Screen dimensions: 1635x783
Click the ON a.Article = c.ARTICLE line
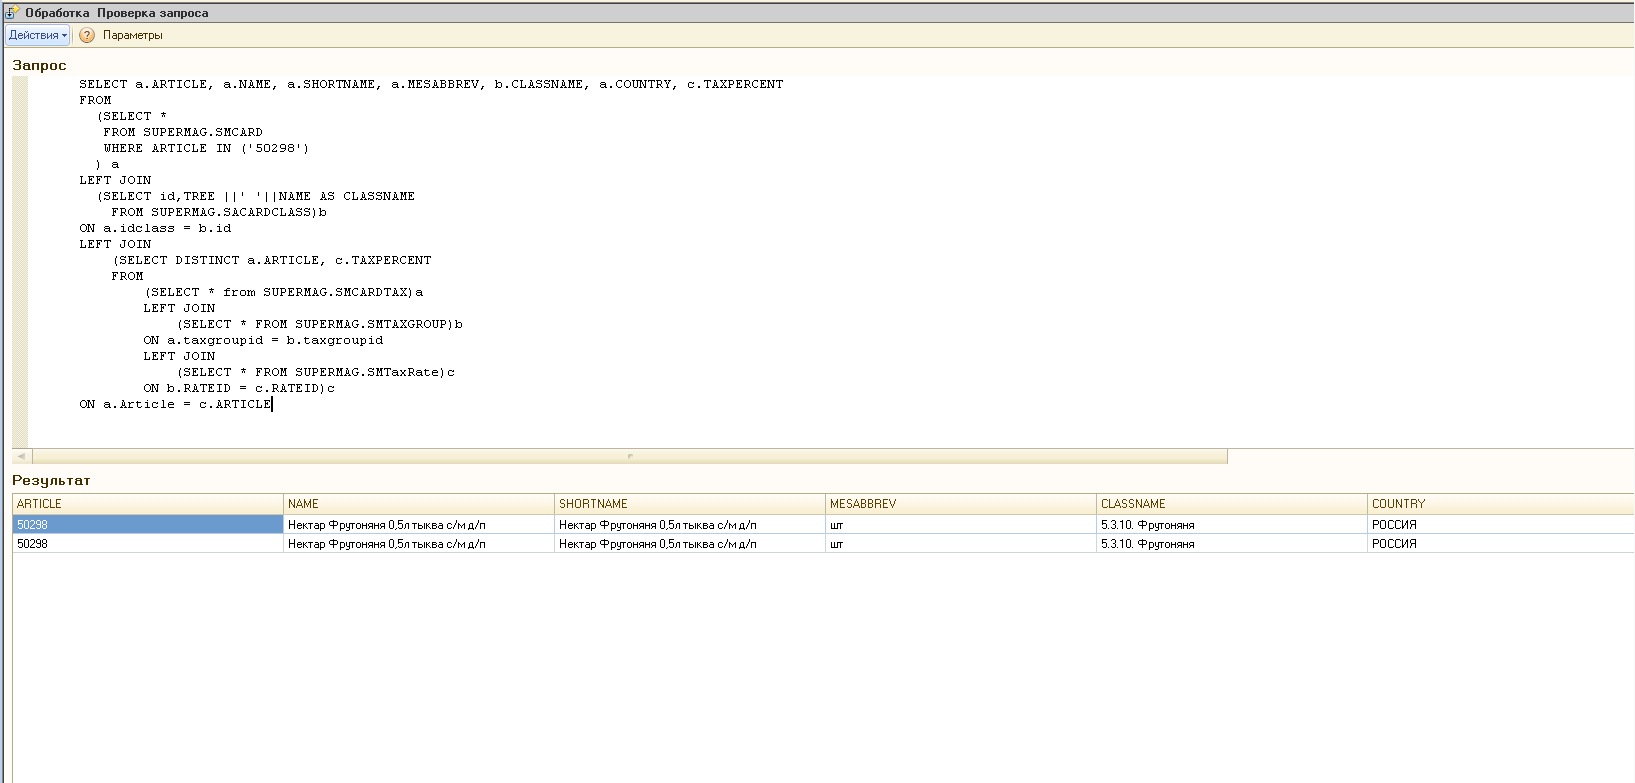point(175,404)
